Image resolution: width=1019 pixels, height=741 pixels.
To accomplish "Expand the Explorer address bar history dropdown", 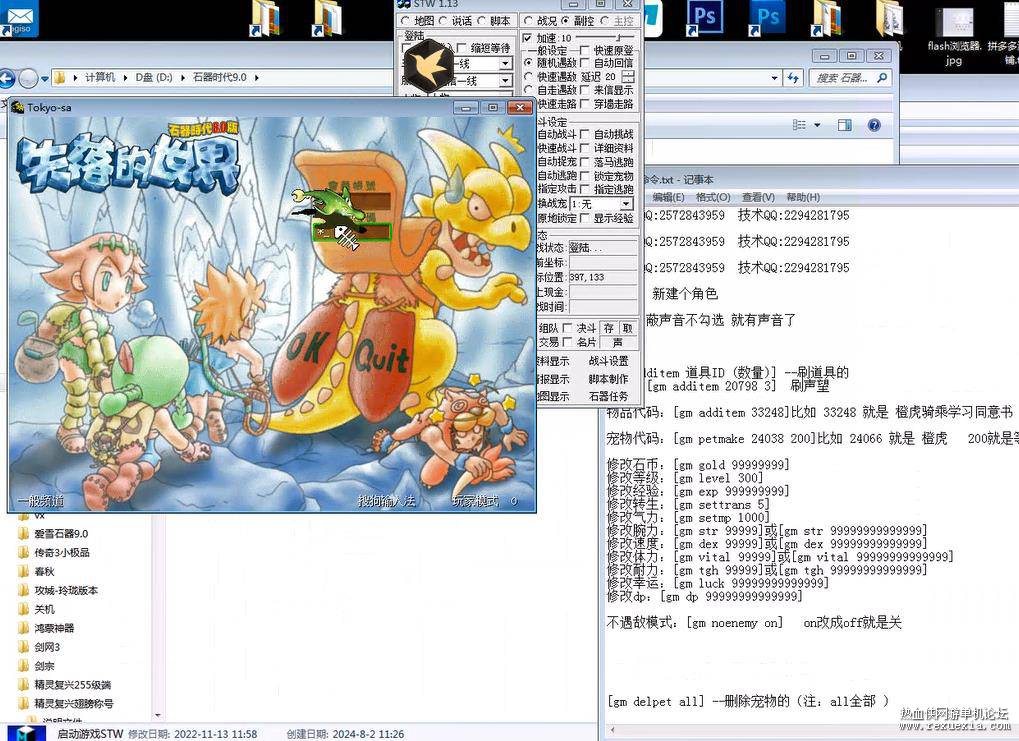I will pyautogui.click(x=775, y=78).
